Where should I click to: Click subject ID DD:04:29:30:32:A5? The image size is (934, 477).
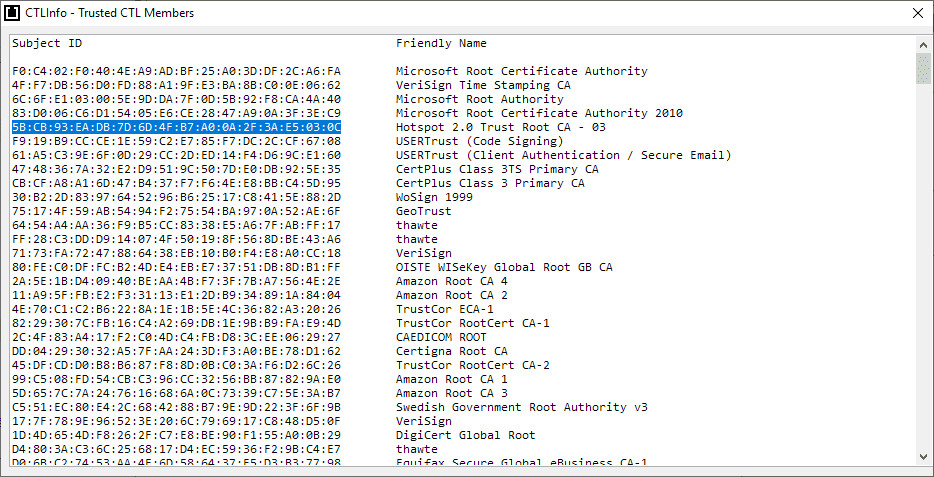(176, 351)
